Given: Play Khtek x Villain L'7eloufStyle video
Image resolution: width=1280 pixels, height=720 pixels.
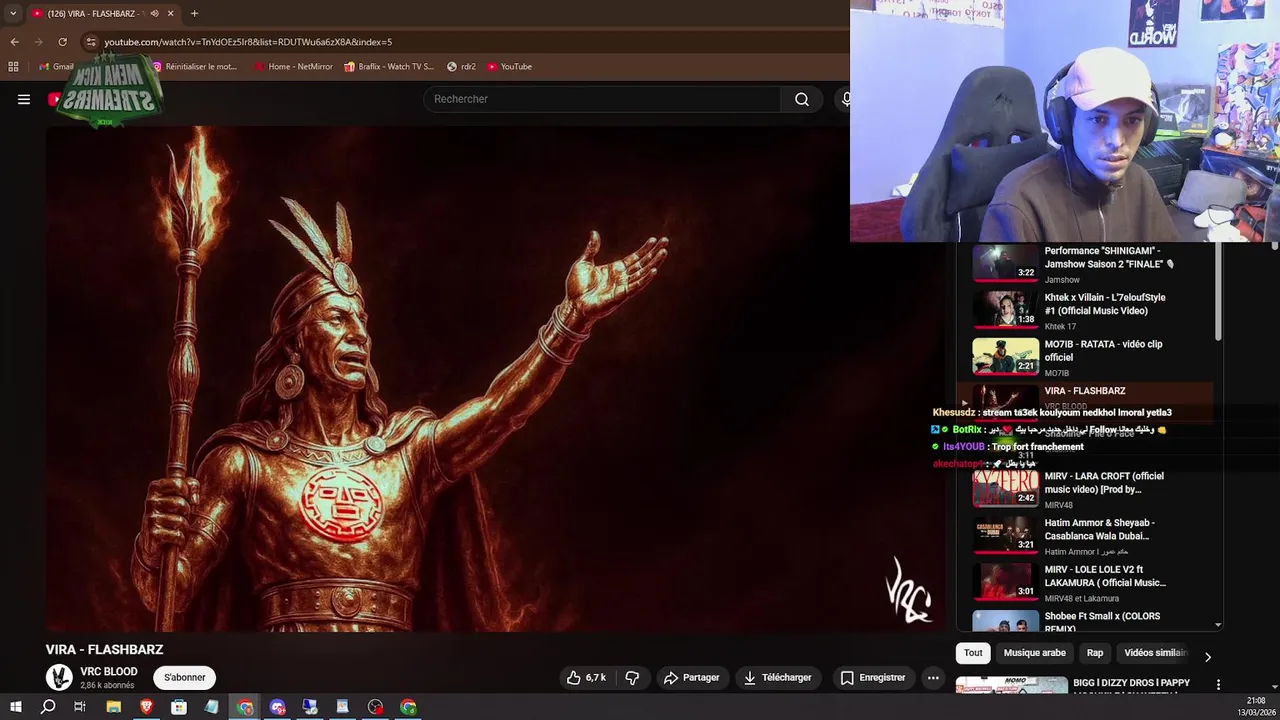Looking at the screenshot, I should (1085, 311).
